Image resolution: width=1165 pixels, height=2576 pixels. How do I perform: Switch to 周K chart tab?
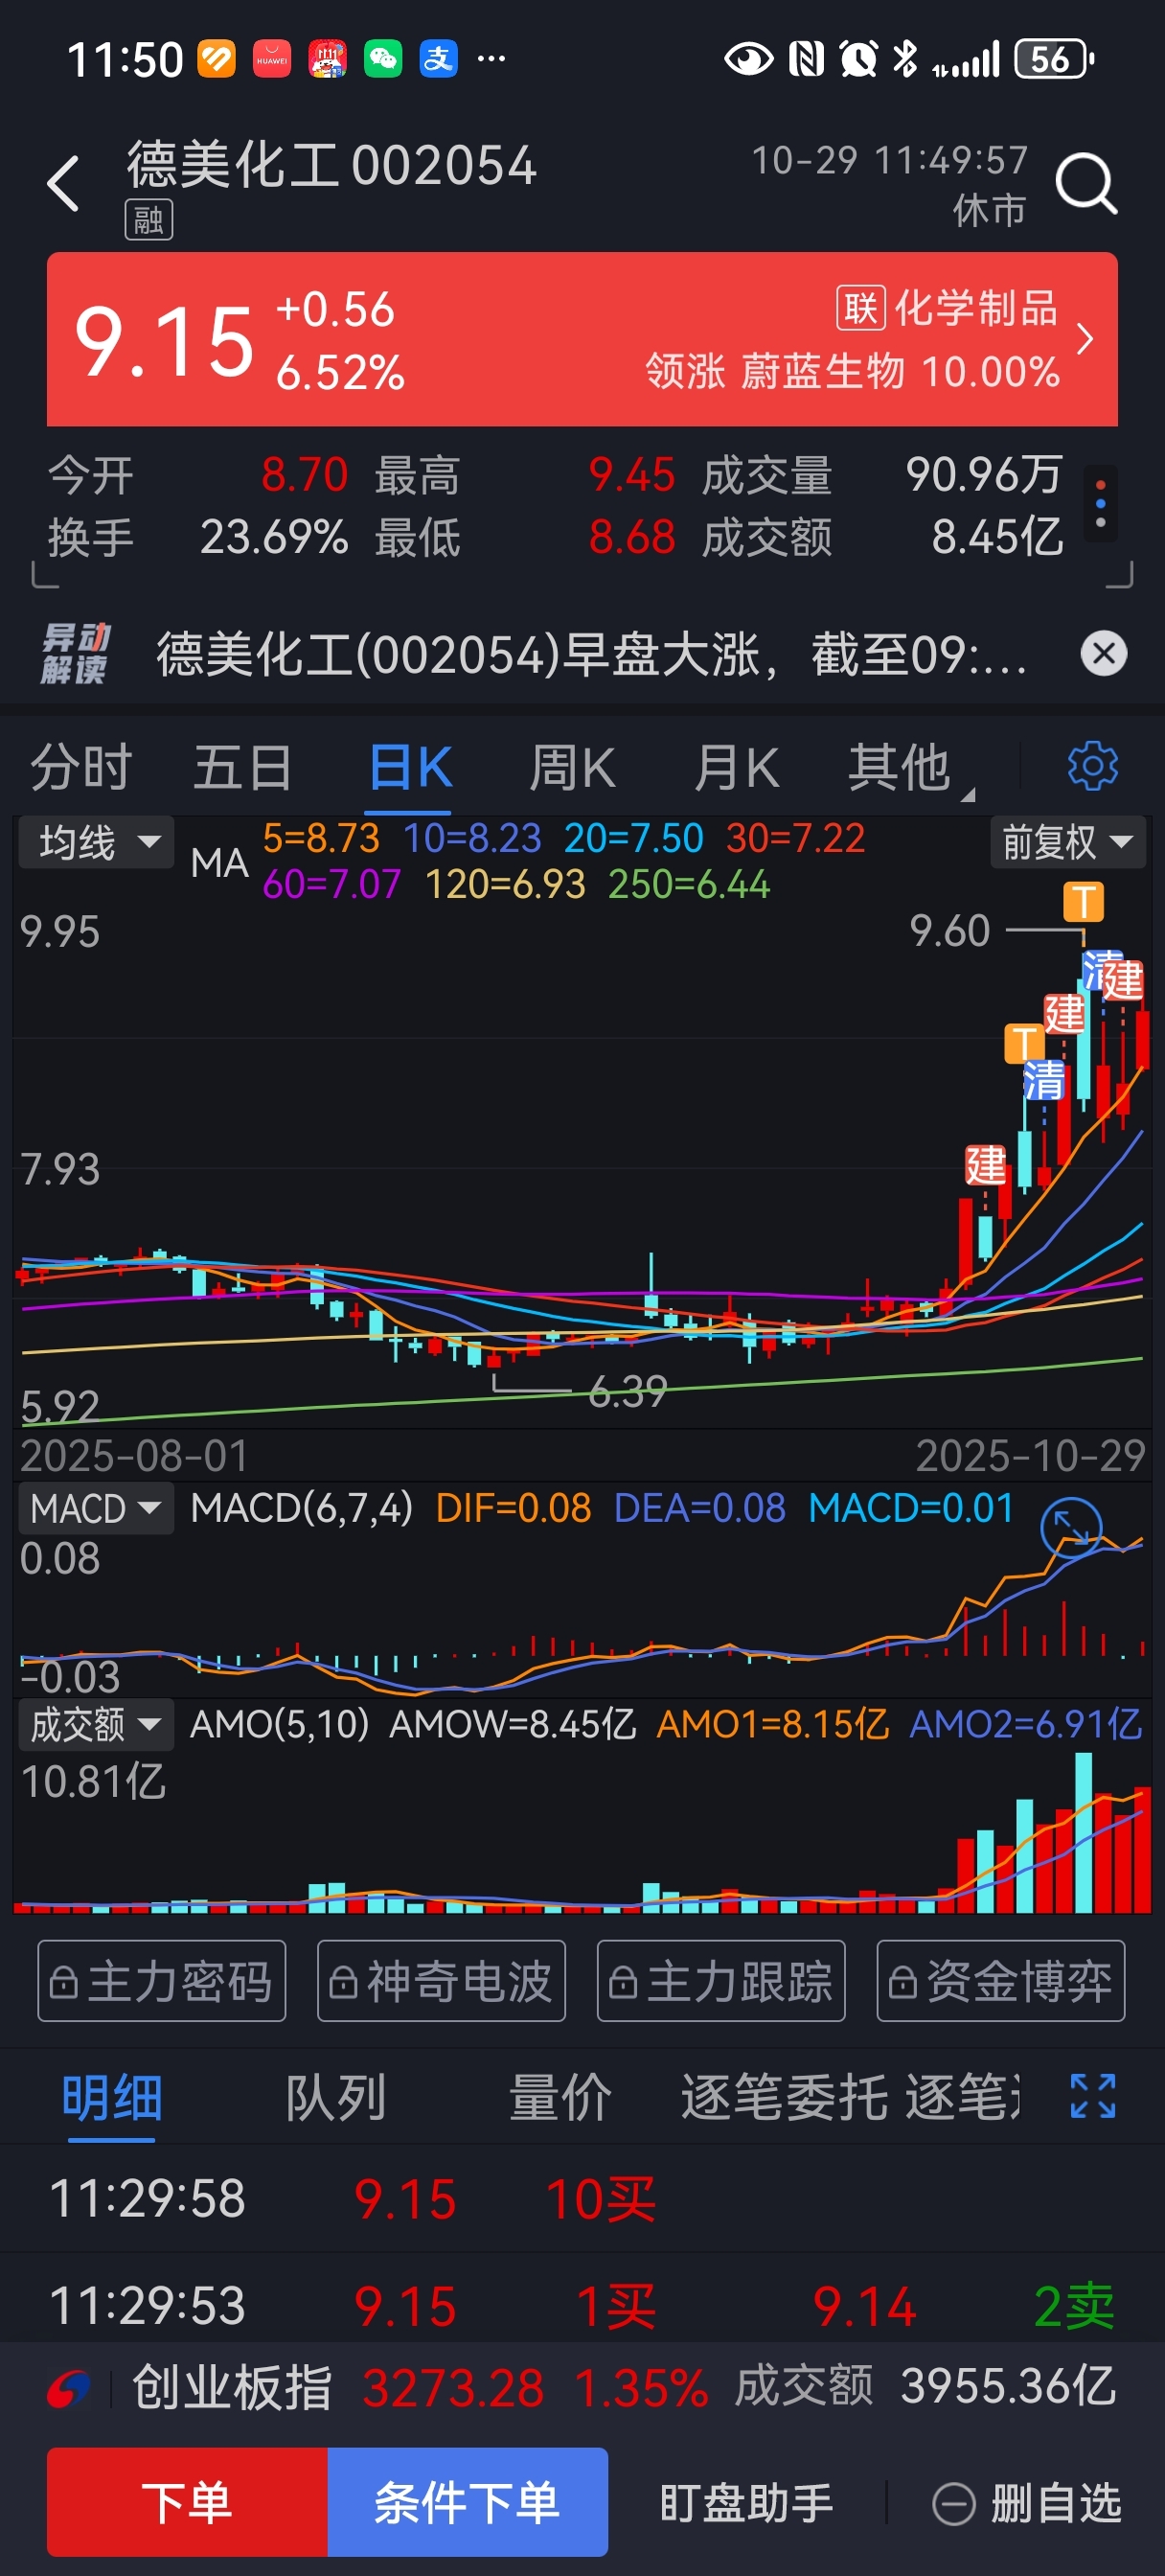(572, 768)
